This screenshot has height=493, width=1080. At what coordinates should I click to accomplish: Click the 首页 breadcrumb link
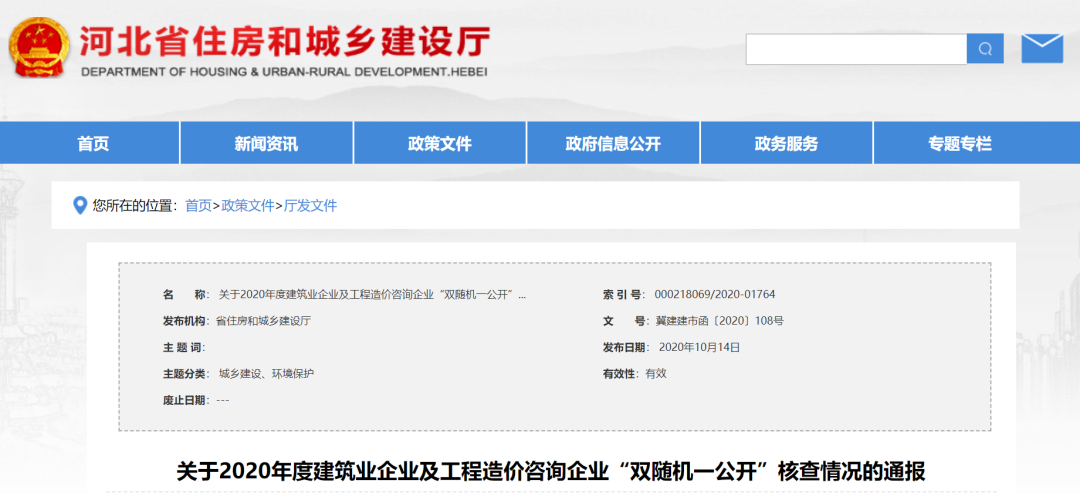[x=198, y=206]
